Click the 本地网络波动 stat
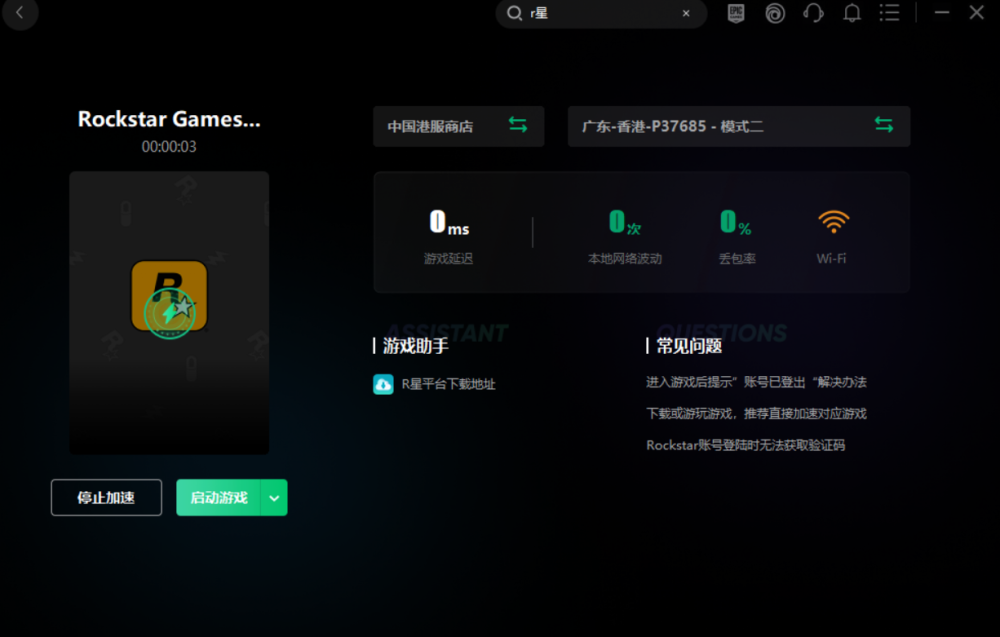The height and width of the screenshot is (637, 1000). tap(625, 237)
